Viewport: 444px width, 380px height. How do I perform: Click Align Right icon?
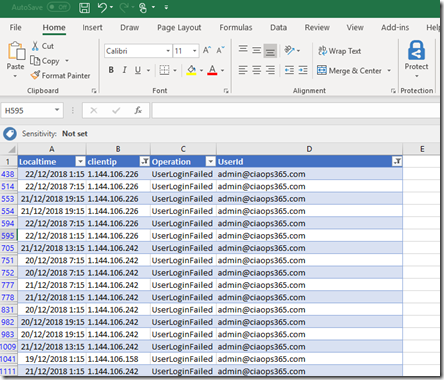tap(270, 70)
